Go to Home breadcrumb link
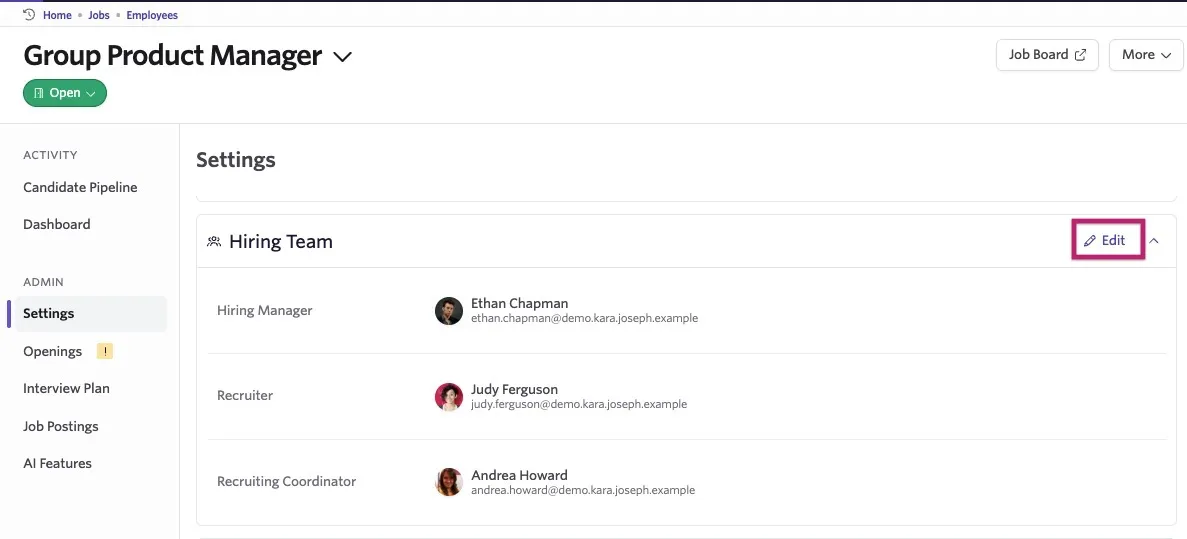 [58, 15]
